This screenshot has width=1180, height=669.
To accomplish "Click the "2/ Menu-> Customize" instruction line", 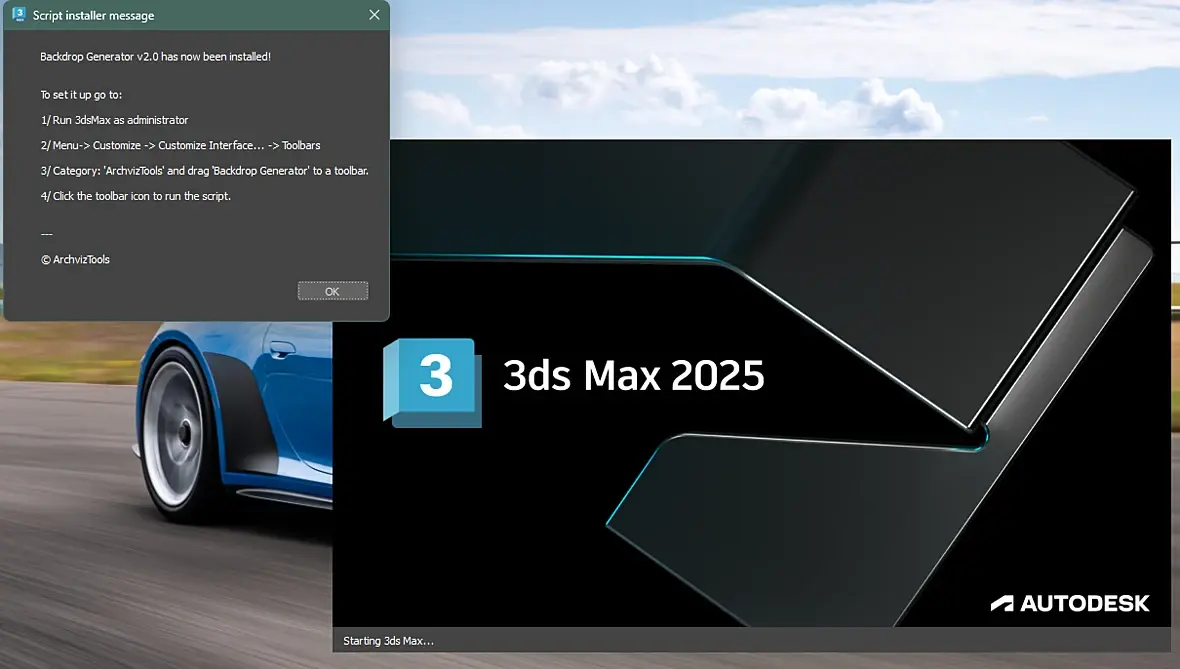I will tap(181, 145).
